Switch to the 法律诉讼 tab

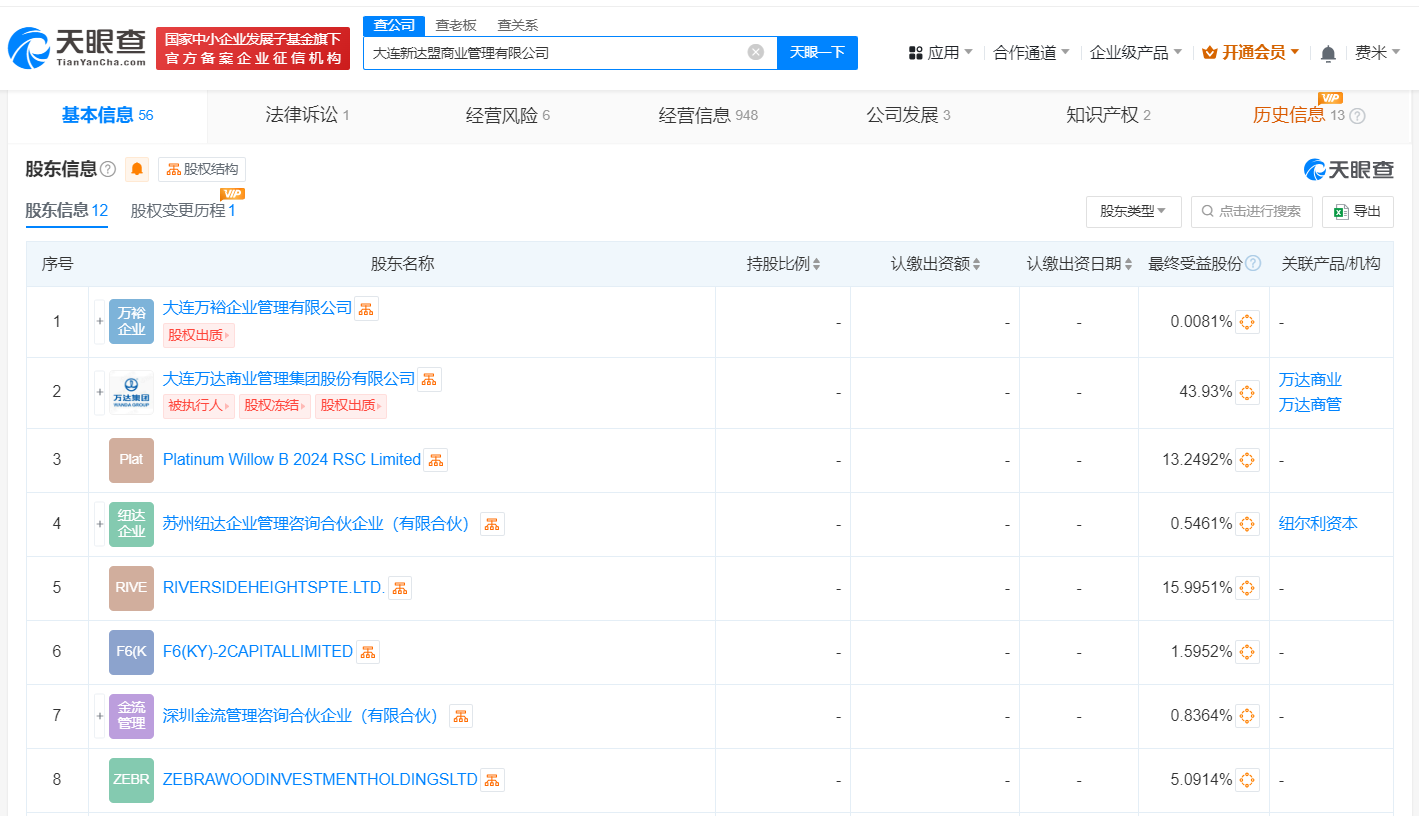click(x=307, y=115)
